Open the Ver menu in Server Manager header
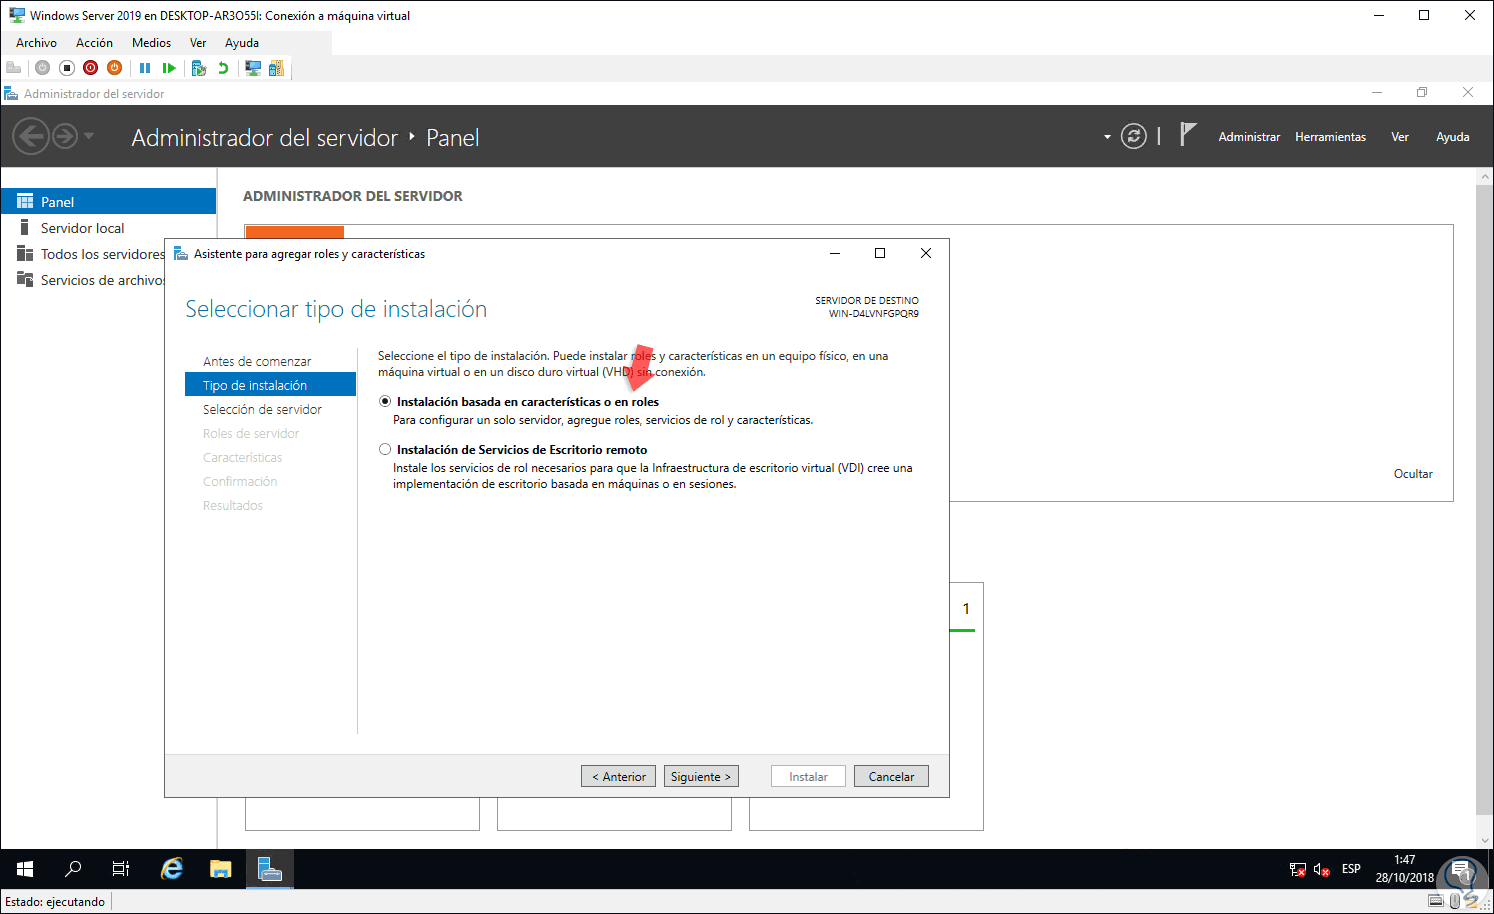Screen dimensions: 1494x914 pyautogui.click(x=1400, y=137)
